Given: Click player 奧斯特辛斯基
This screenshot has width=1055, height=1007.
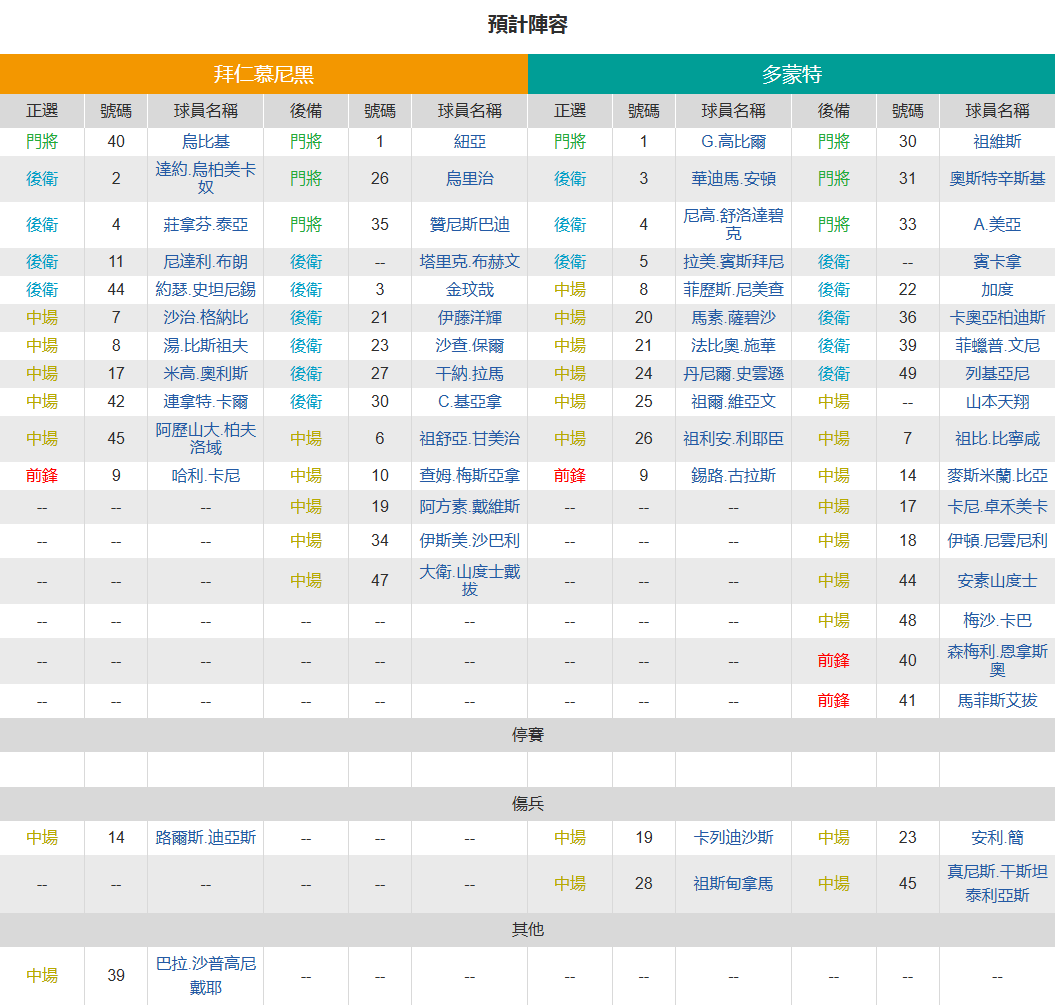Looking at the screenshot, I should pos(997,178).
